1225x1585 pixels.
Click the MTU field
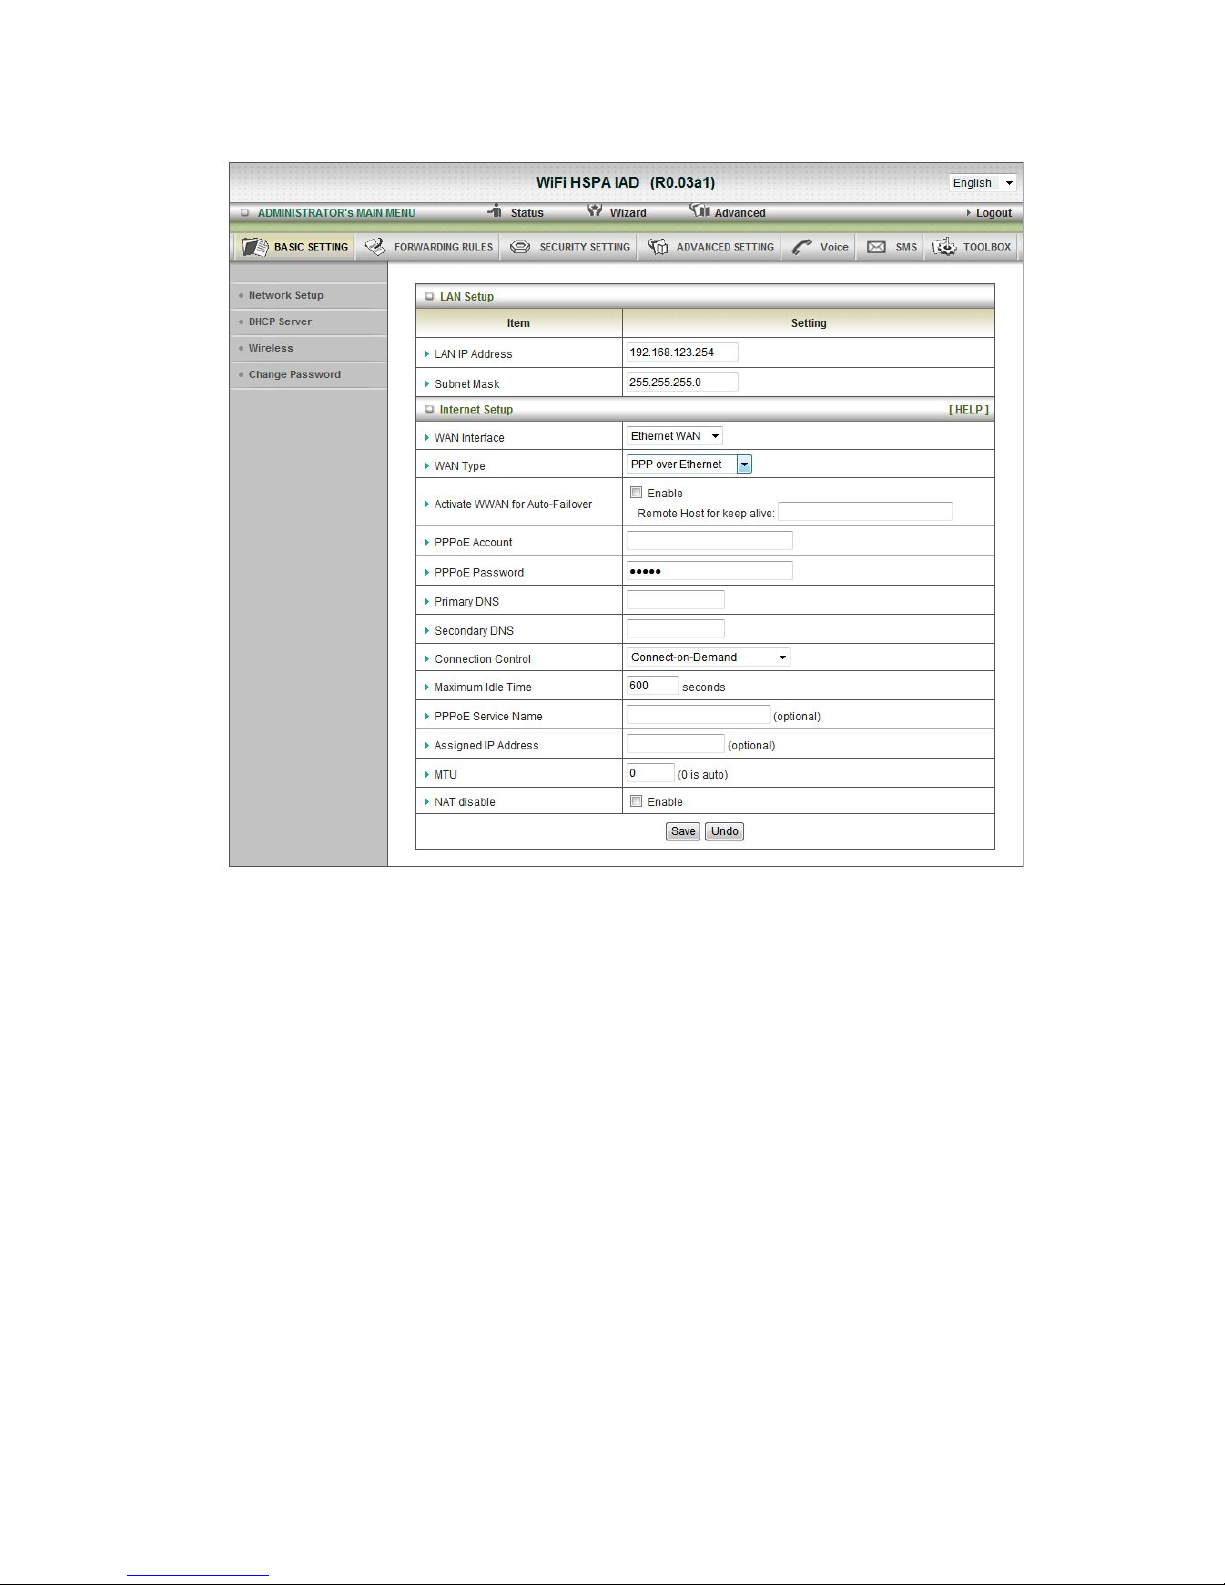tap(650, 773)
